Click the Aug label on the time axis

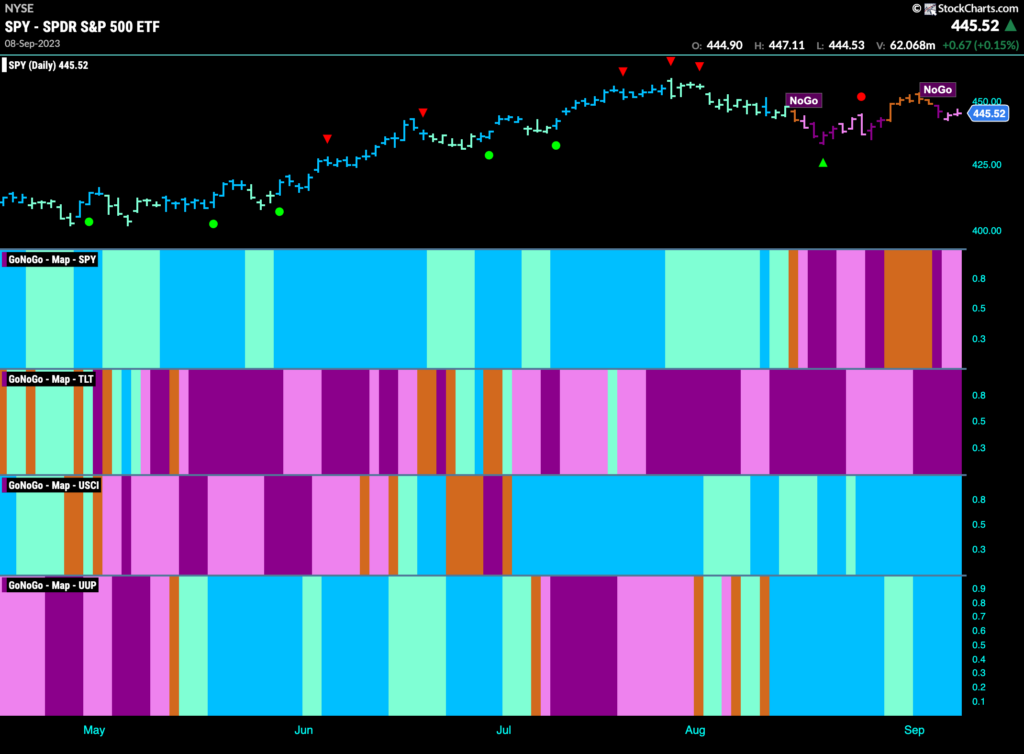tap(695, 730)
